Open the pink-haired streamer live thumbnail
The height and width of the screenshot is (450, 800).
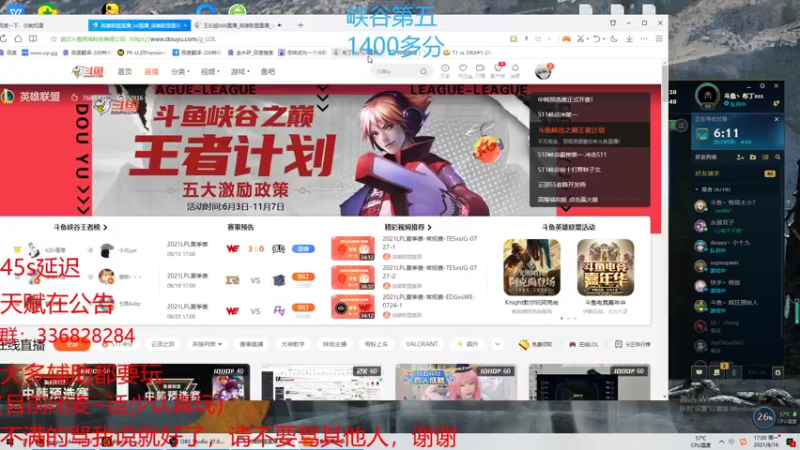pos(456,383)
